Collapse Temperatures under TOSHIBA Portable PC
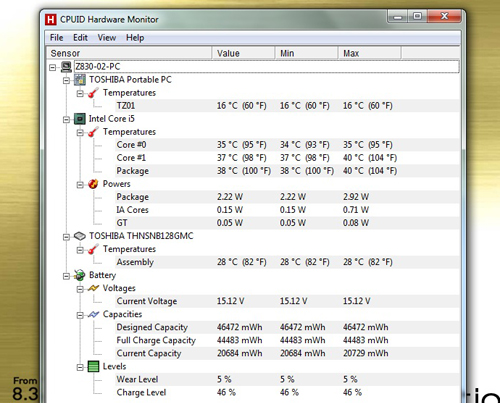The width and height of the screenshot is (500, 403). click(80, 94)
